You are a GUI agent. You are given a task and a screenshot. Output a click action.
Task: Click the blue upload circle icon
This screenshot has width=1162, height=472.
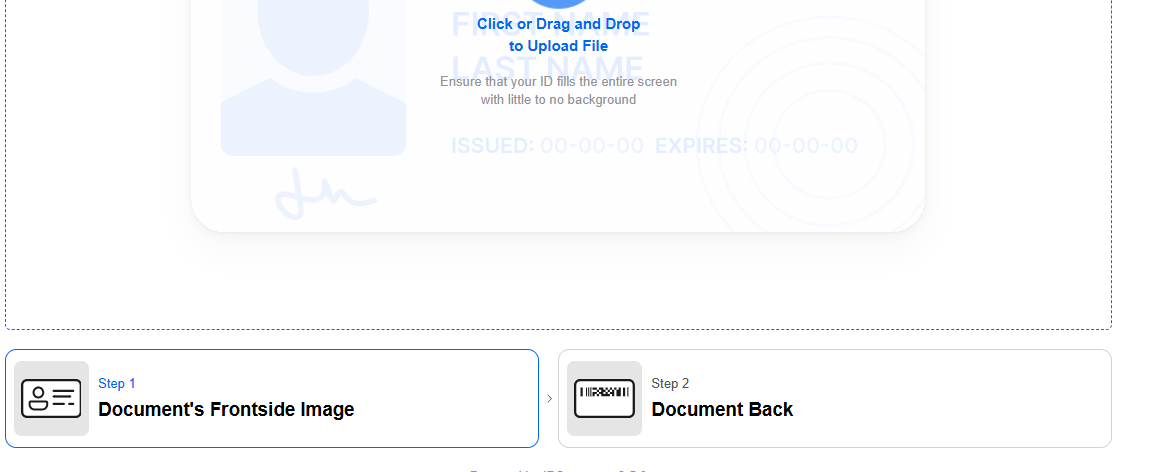tap(558, 3)
